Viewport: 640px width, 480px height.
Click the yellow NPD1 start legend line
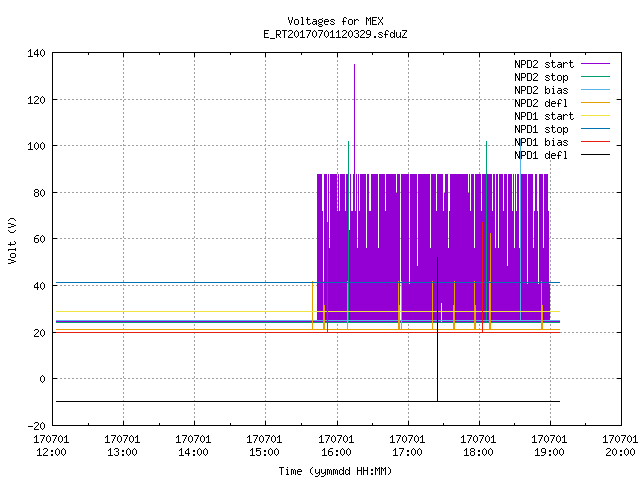[595, 116]
